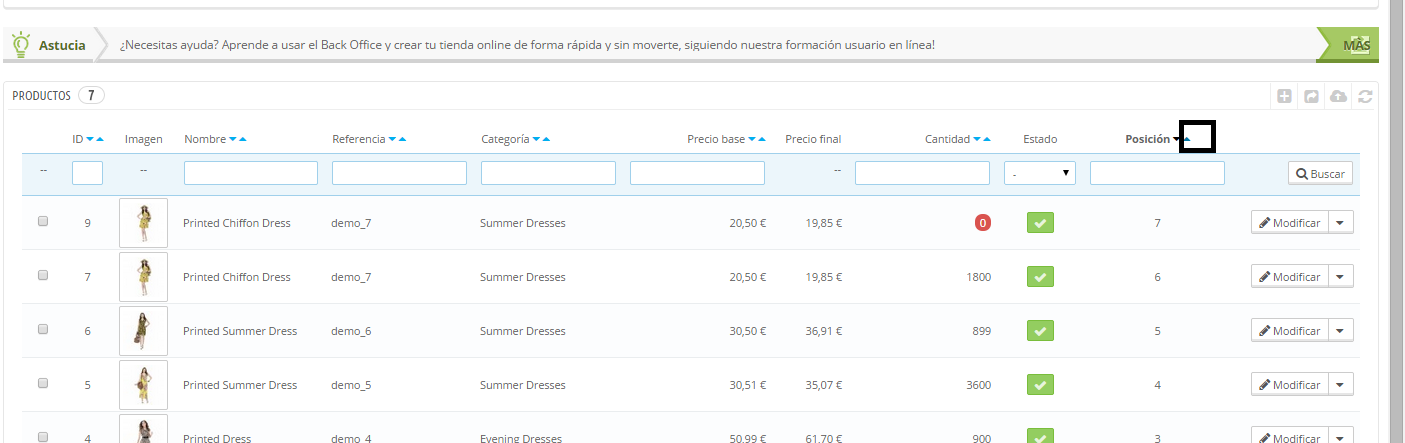This screenshot has width=1405, height=443.
Task: Sort Precio base descending with down arrow
Action: point(752,140)
